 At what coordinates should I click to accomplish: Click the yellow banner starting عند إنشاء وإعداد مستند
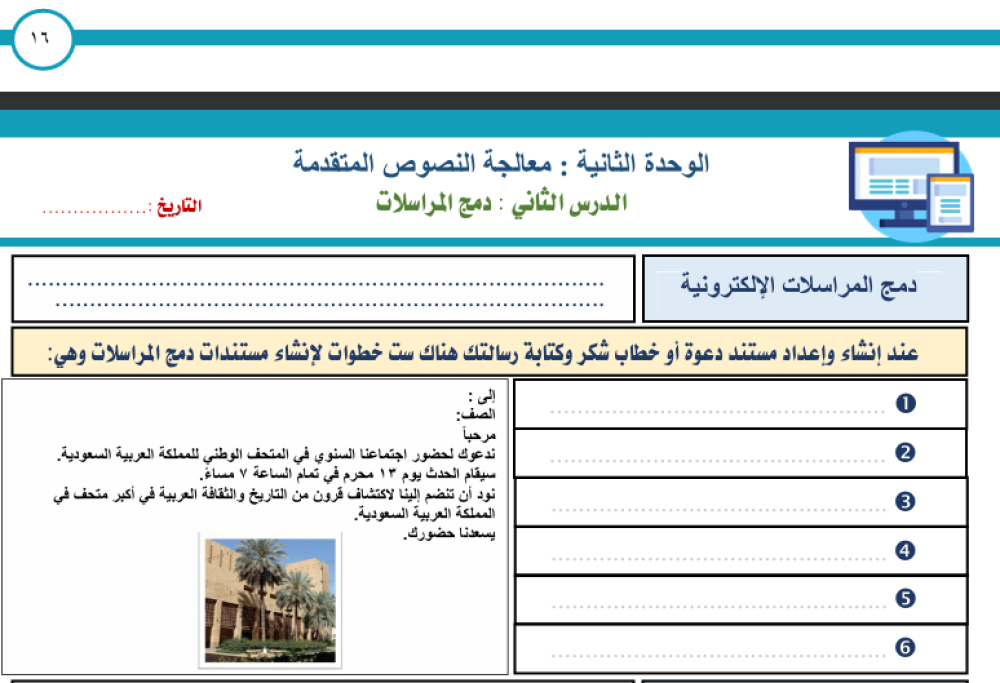point(489,352)
